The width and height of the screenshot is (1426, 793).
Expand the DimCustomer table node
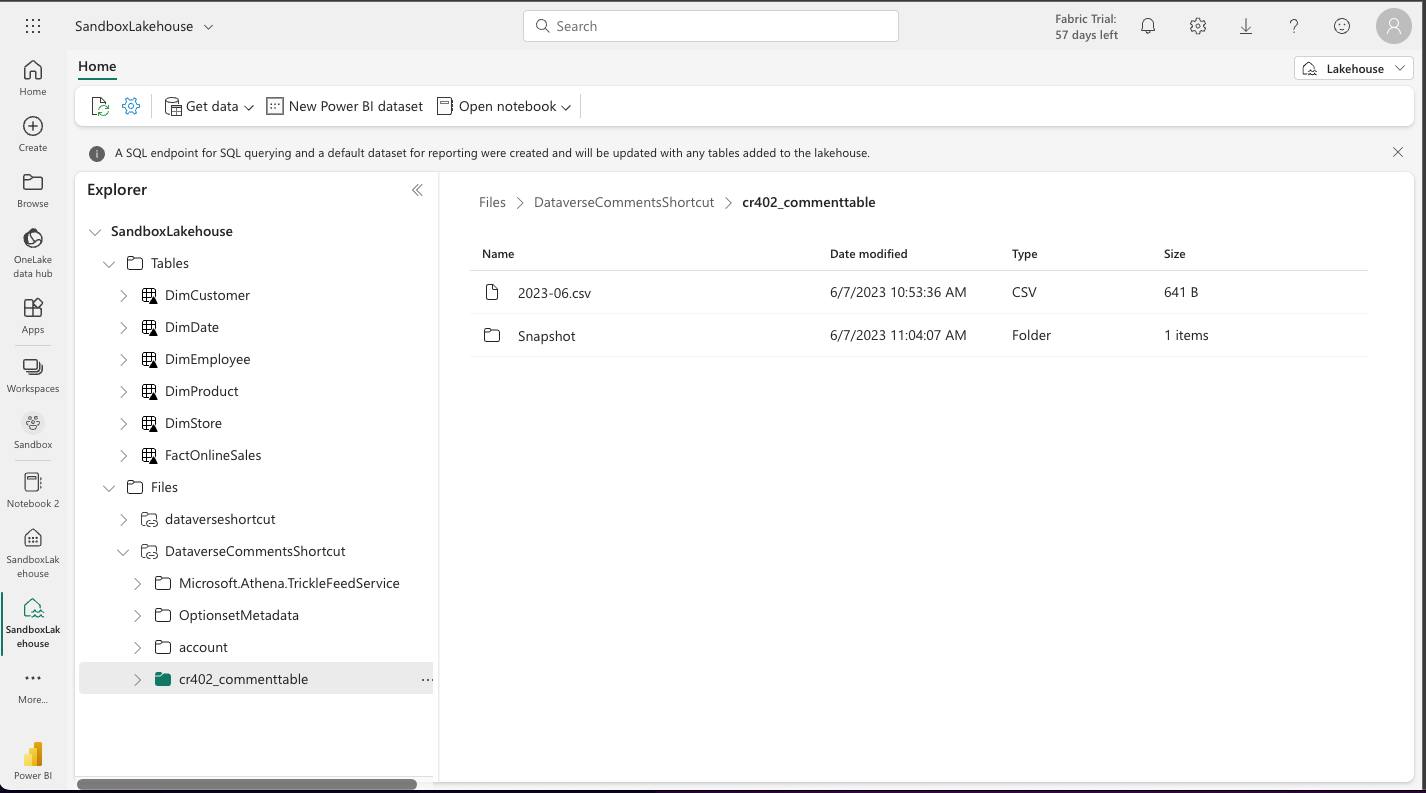click(124, 296)
